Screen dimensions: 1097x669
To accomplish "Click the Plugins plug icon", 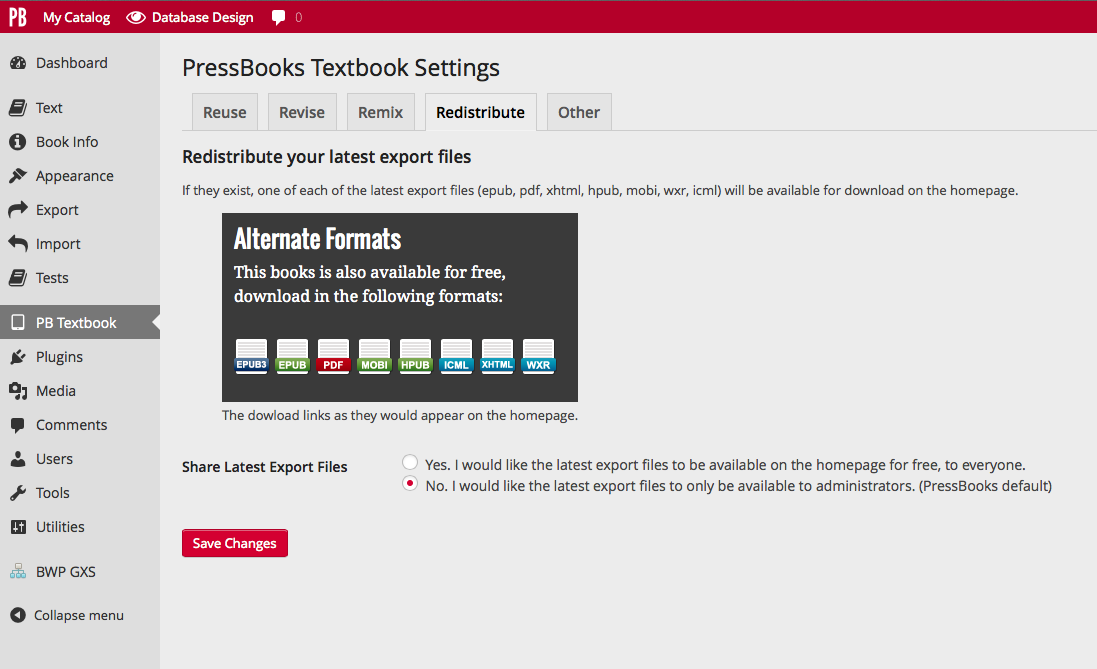I will [17, 357].
